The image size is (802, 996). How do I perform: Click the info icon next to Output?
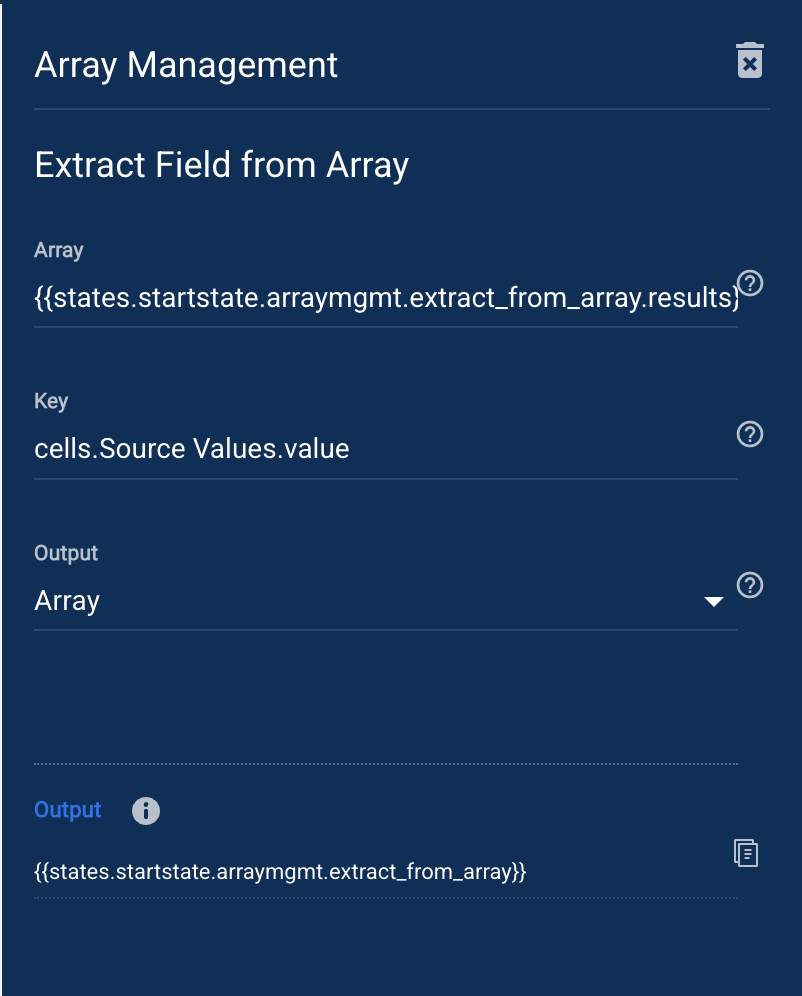(145, 811)
